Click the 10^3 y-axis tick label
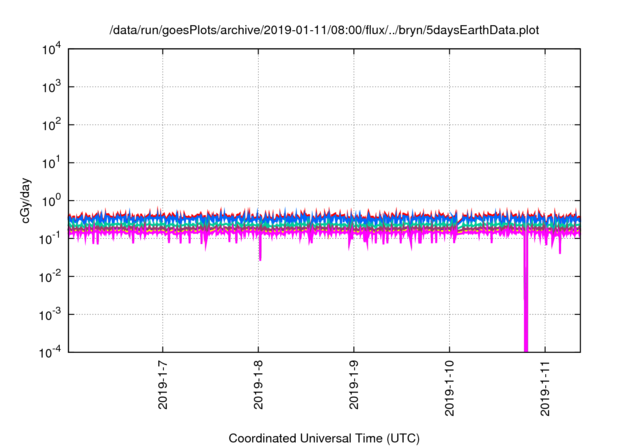The image size is (640, 448). click(51, 87)
